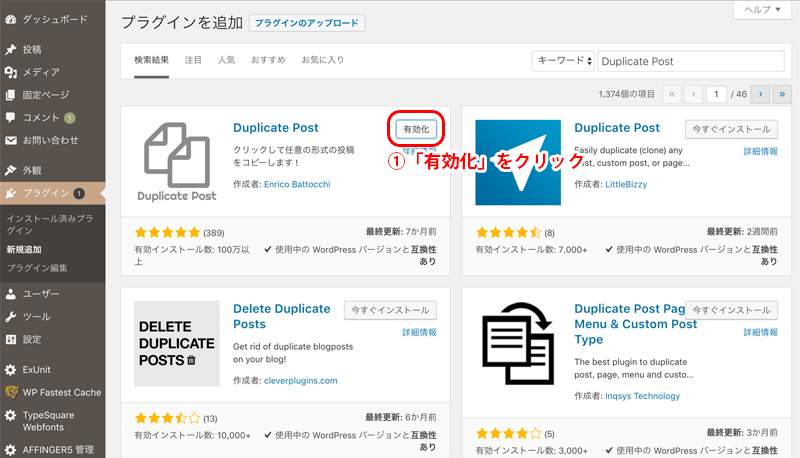Click the cheetah icon for WP Fastest Cache
This screenshot has height=458, width=800.
point(11,392)
